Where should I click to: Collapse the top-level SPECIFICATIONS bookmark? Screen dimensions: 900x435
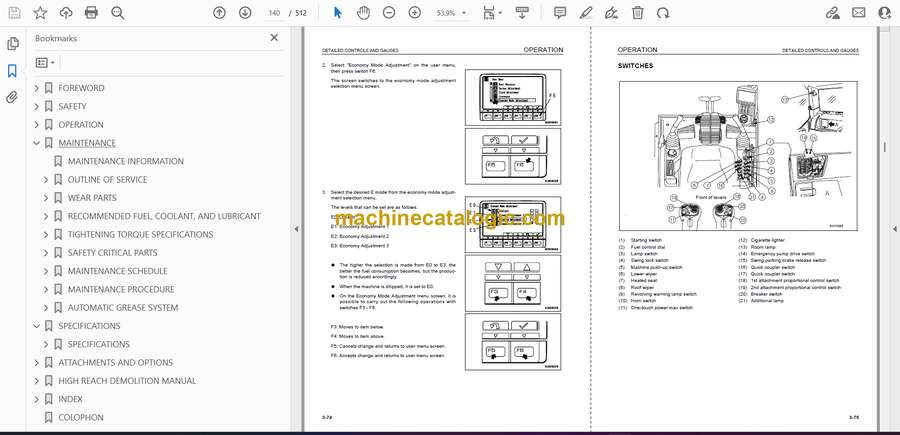click(37, 326)
